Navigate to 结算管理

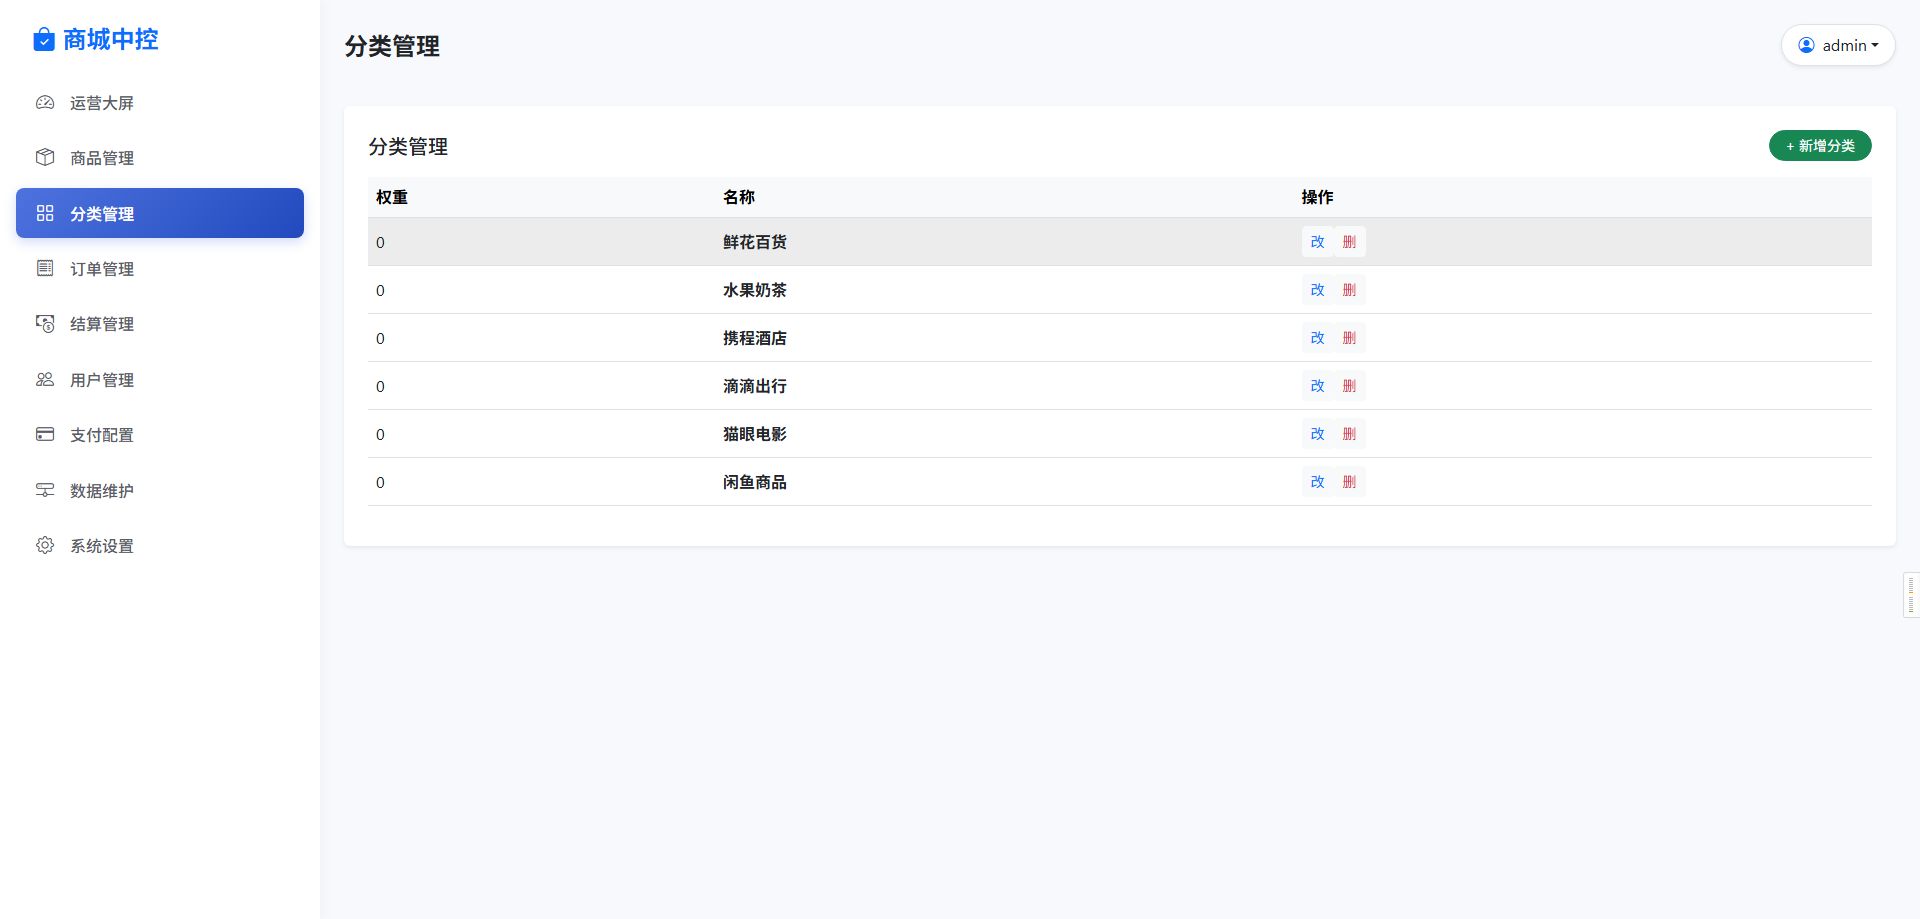160,323
